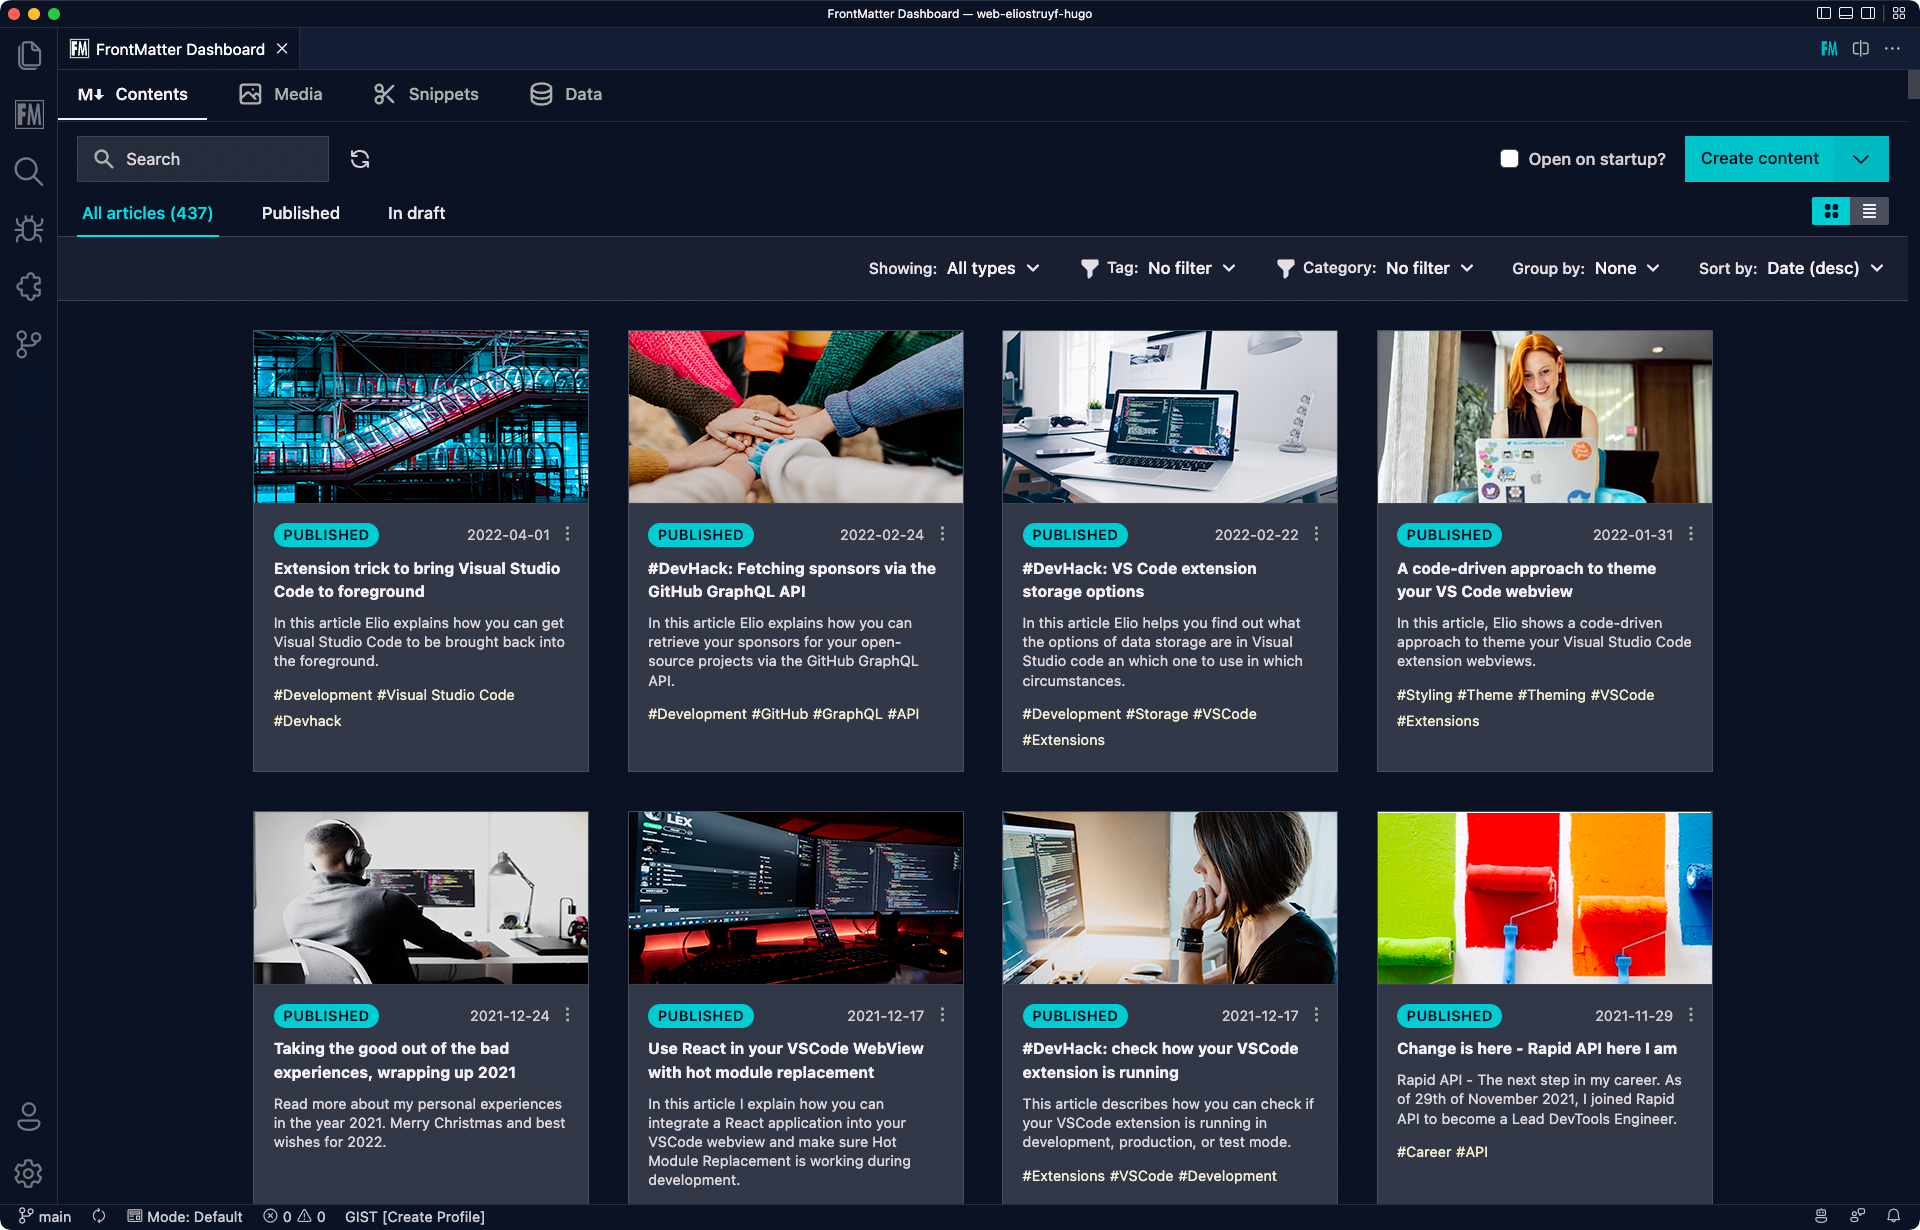The width and height of the screenshot is (1920, 1230).
Task: Open actions menu for 2021-11-29 article
Action: click(1691, 1015)
